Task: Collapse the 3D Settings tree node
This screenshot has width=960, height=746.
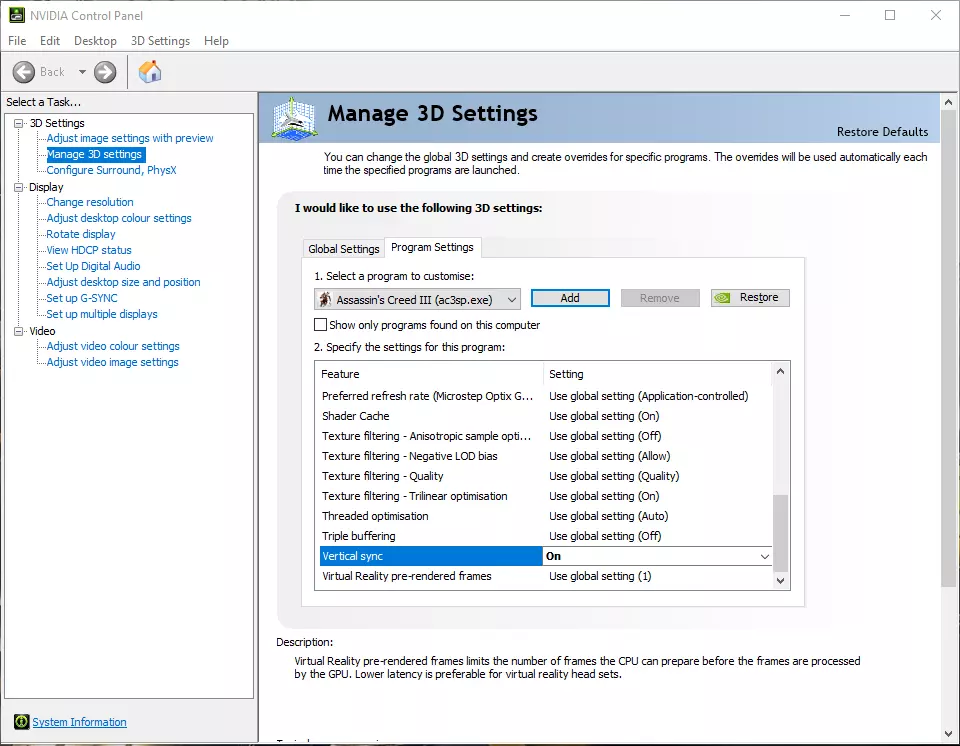Action: 19,123
